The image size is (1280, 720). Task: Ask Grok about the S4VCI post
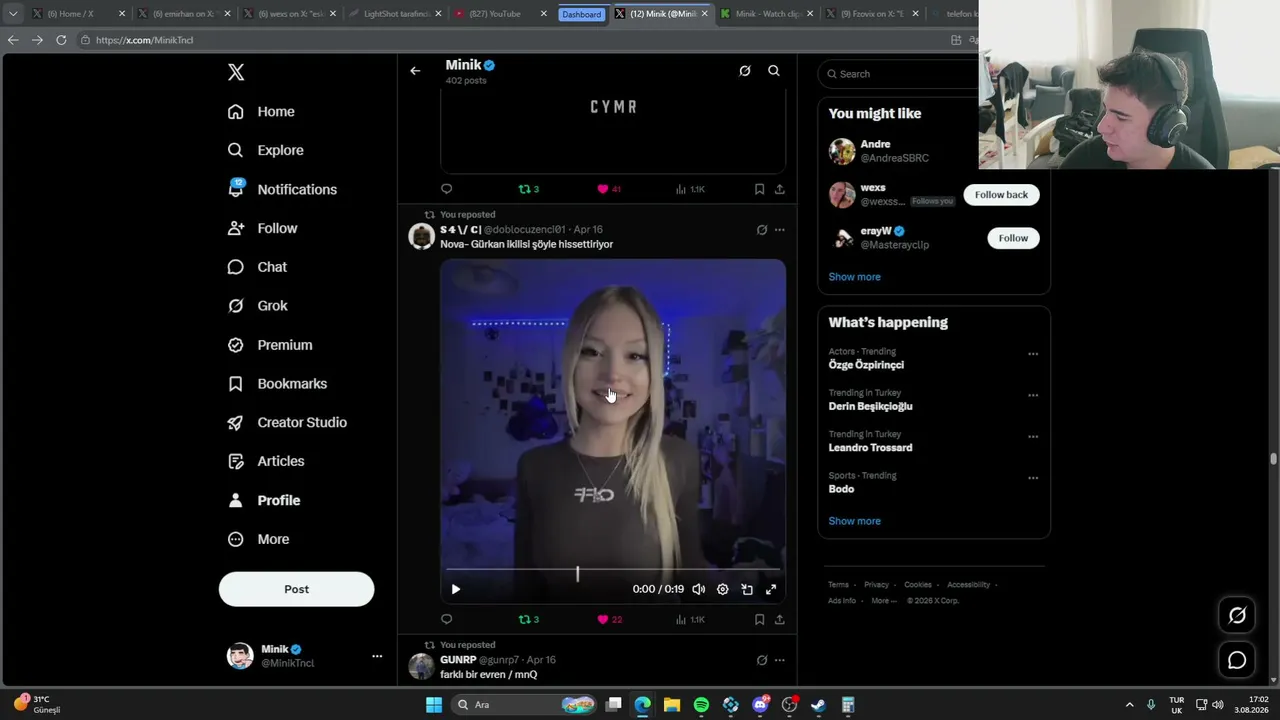click(x=762, y=230)
